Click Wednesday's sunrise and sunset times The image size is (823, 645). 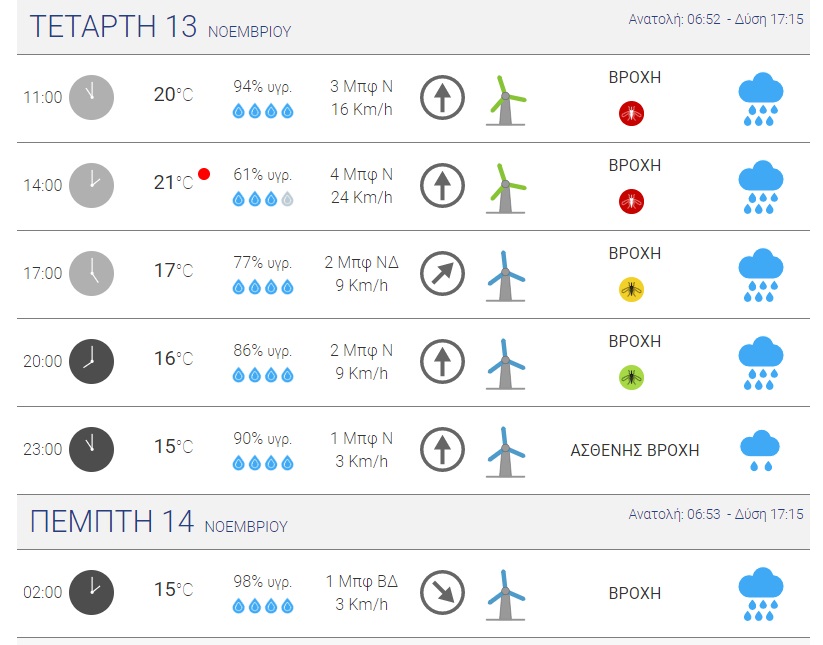click(716, 19)
